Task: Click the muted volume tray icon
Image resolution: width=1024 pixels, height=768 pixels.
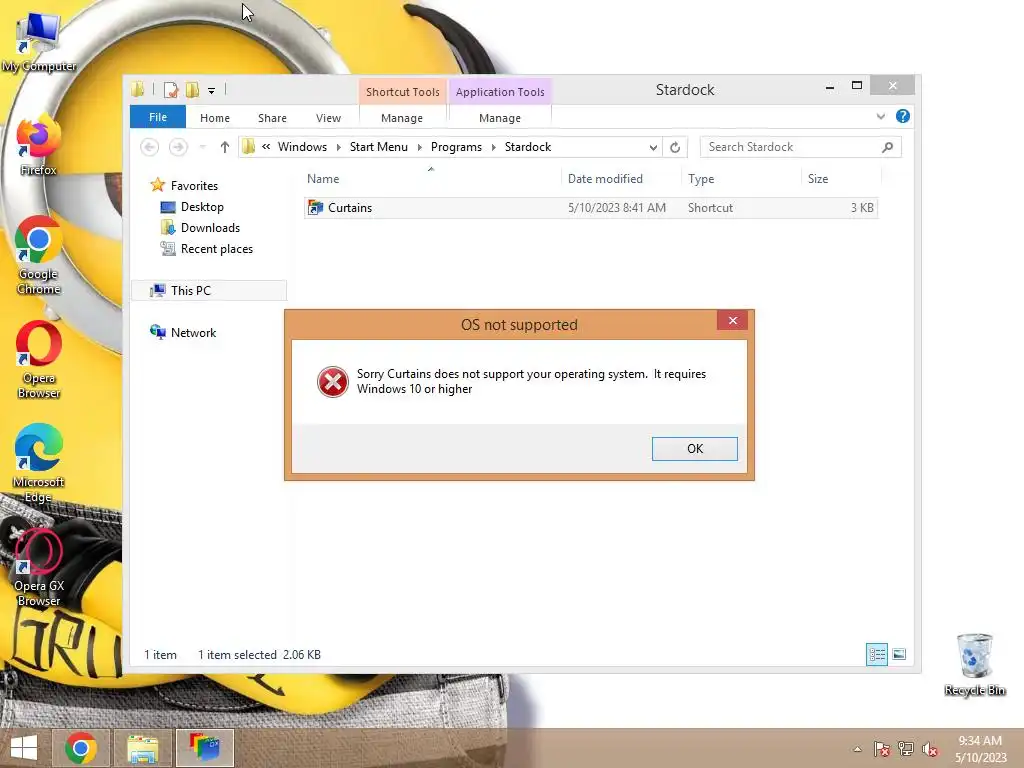Action: coord(930,749)
